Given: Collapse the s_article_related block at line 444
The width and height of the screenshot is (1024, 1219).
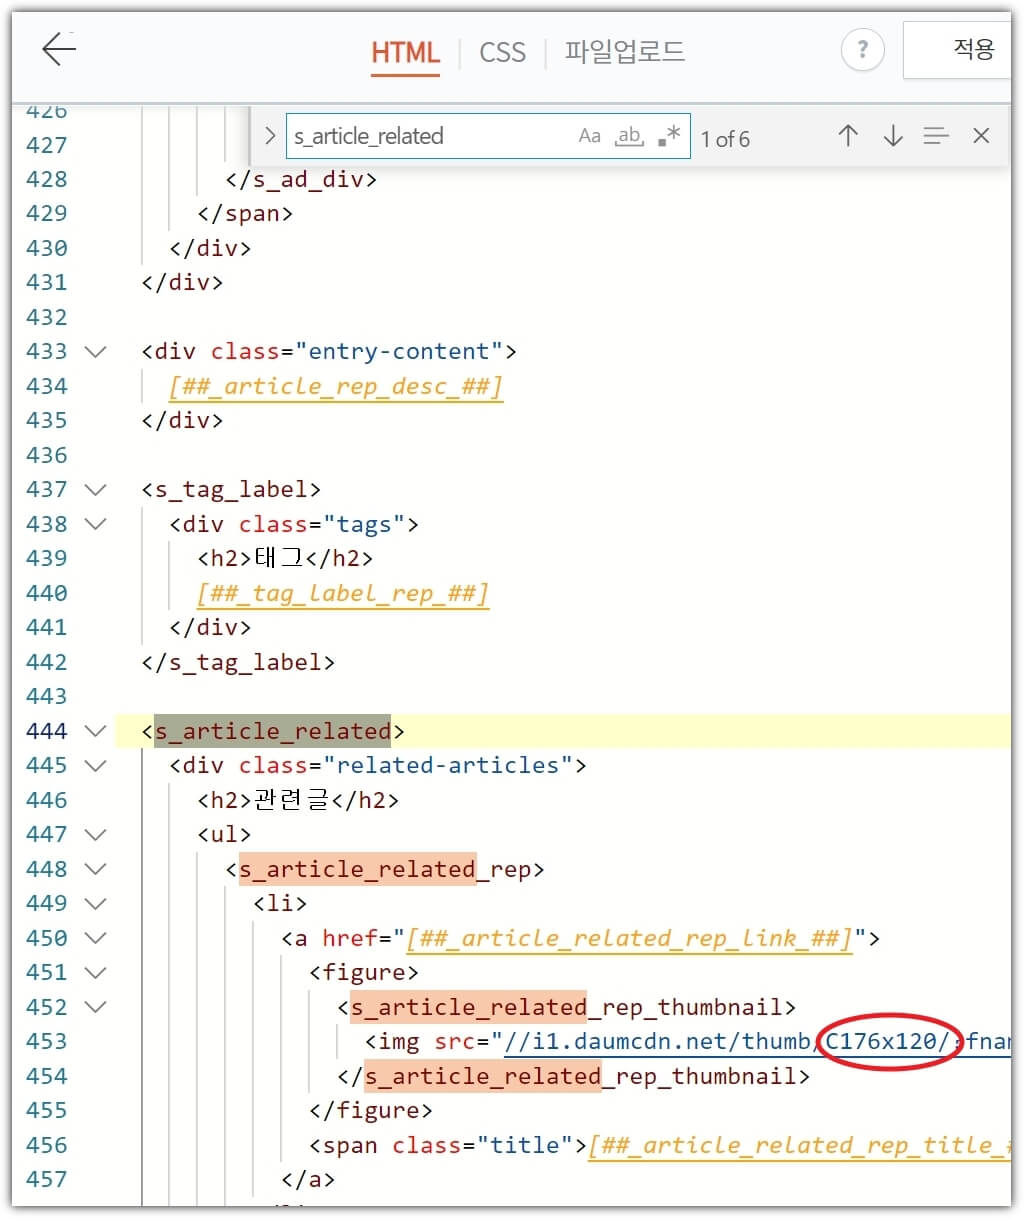Looking at the screenshot, I should pos(95,731).
